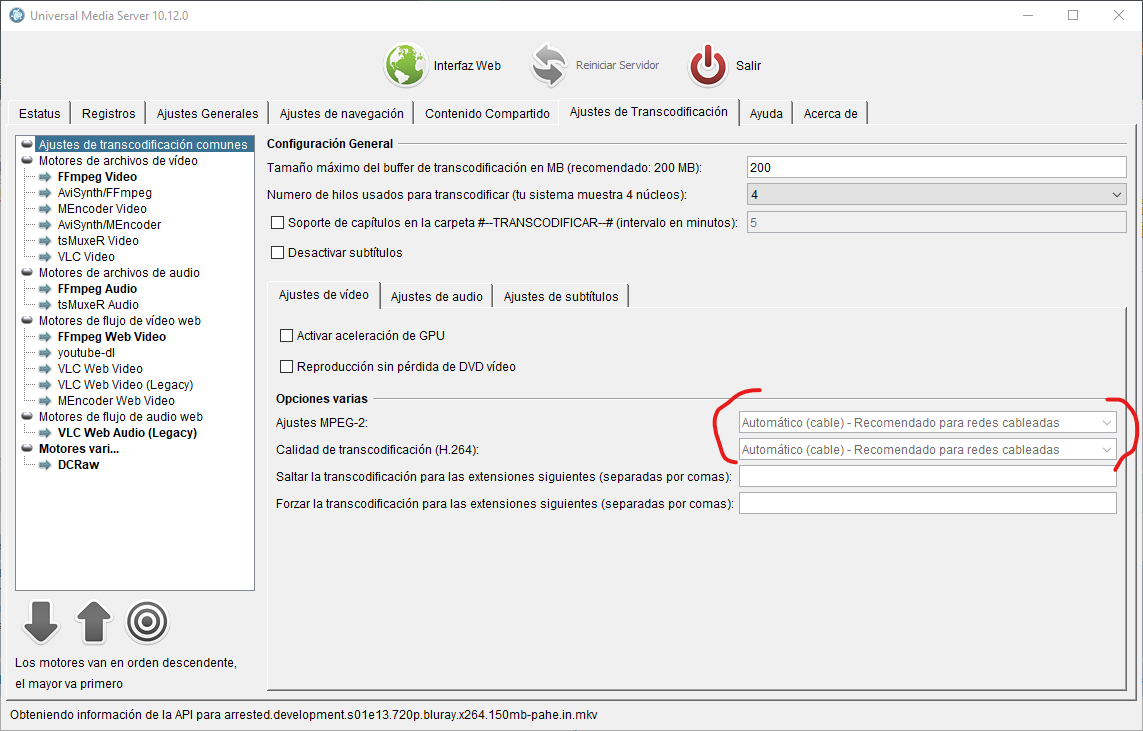Open the Registros tab
This screenshot has height=731, width=1143.
pyautogui.click(x=109, y=114)
